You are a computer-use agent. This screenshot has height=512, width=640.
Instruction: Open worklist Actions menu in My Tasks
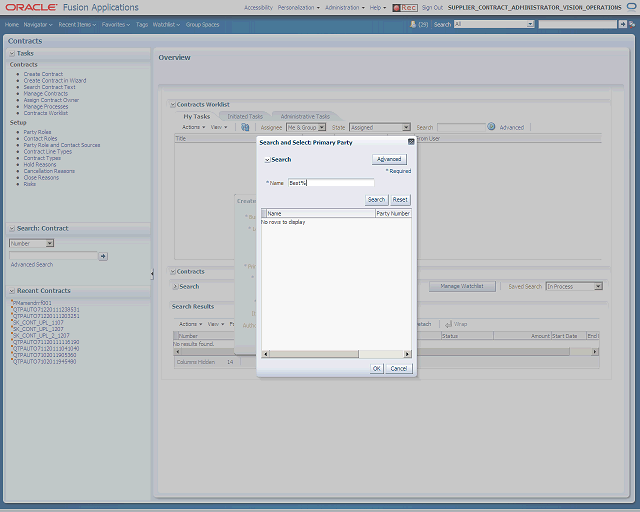[193, 127]
